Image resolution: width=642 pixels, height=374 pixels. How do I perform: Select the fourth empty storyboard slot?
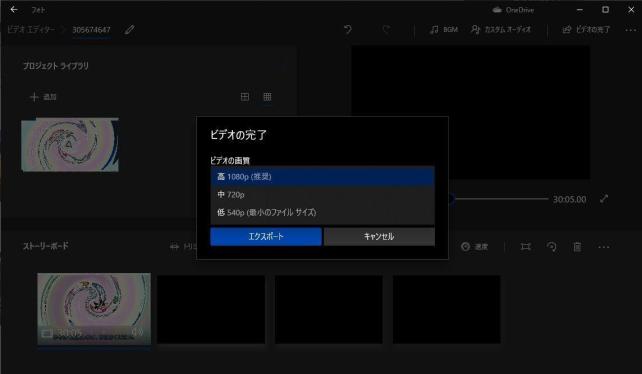tap(446, 309)
